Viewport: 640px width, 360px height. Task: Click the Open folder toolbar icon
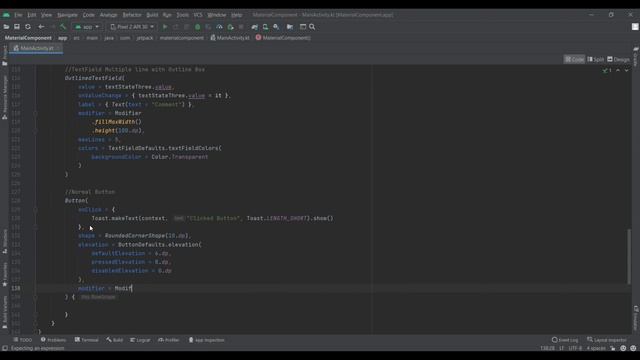[6, 27]
